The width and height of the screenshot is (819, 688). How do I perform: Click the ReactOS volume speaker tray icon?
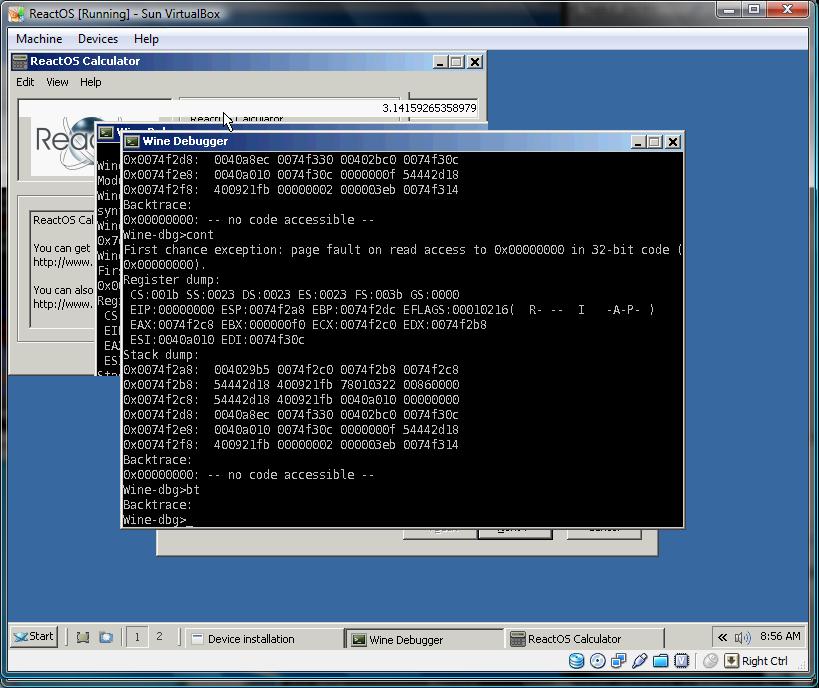(742, 637)
